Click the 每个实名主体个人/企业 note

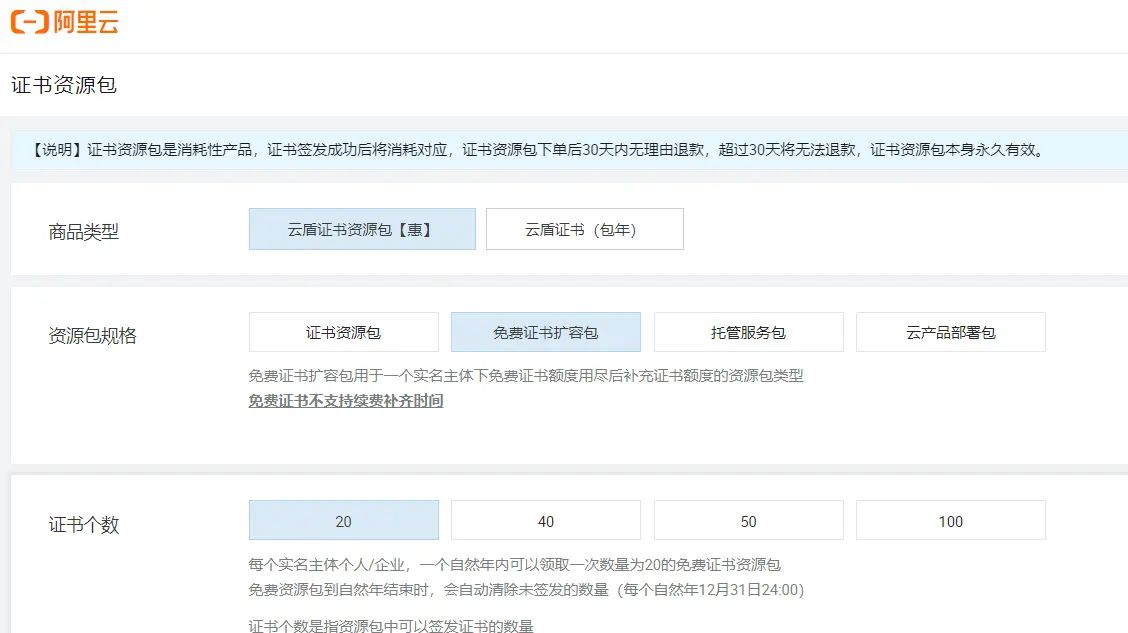tap(514, 565)
